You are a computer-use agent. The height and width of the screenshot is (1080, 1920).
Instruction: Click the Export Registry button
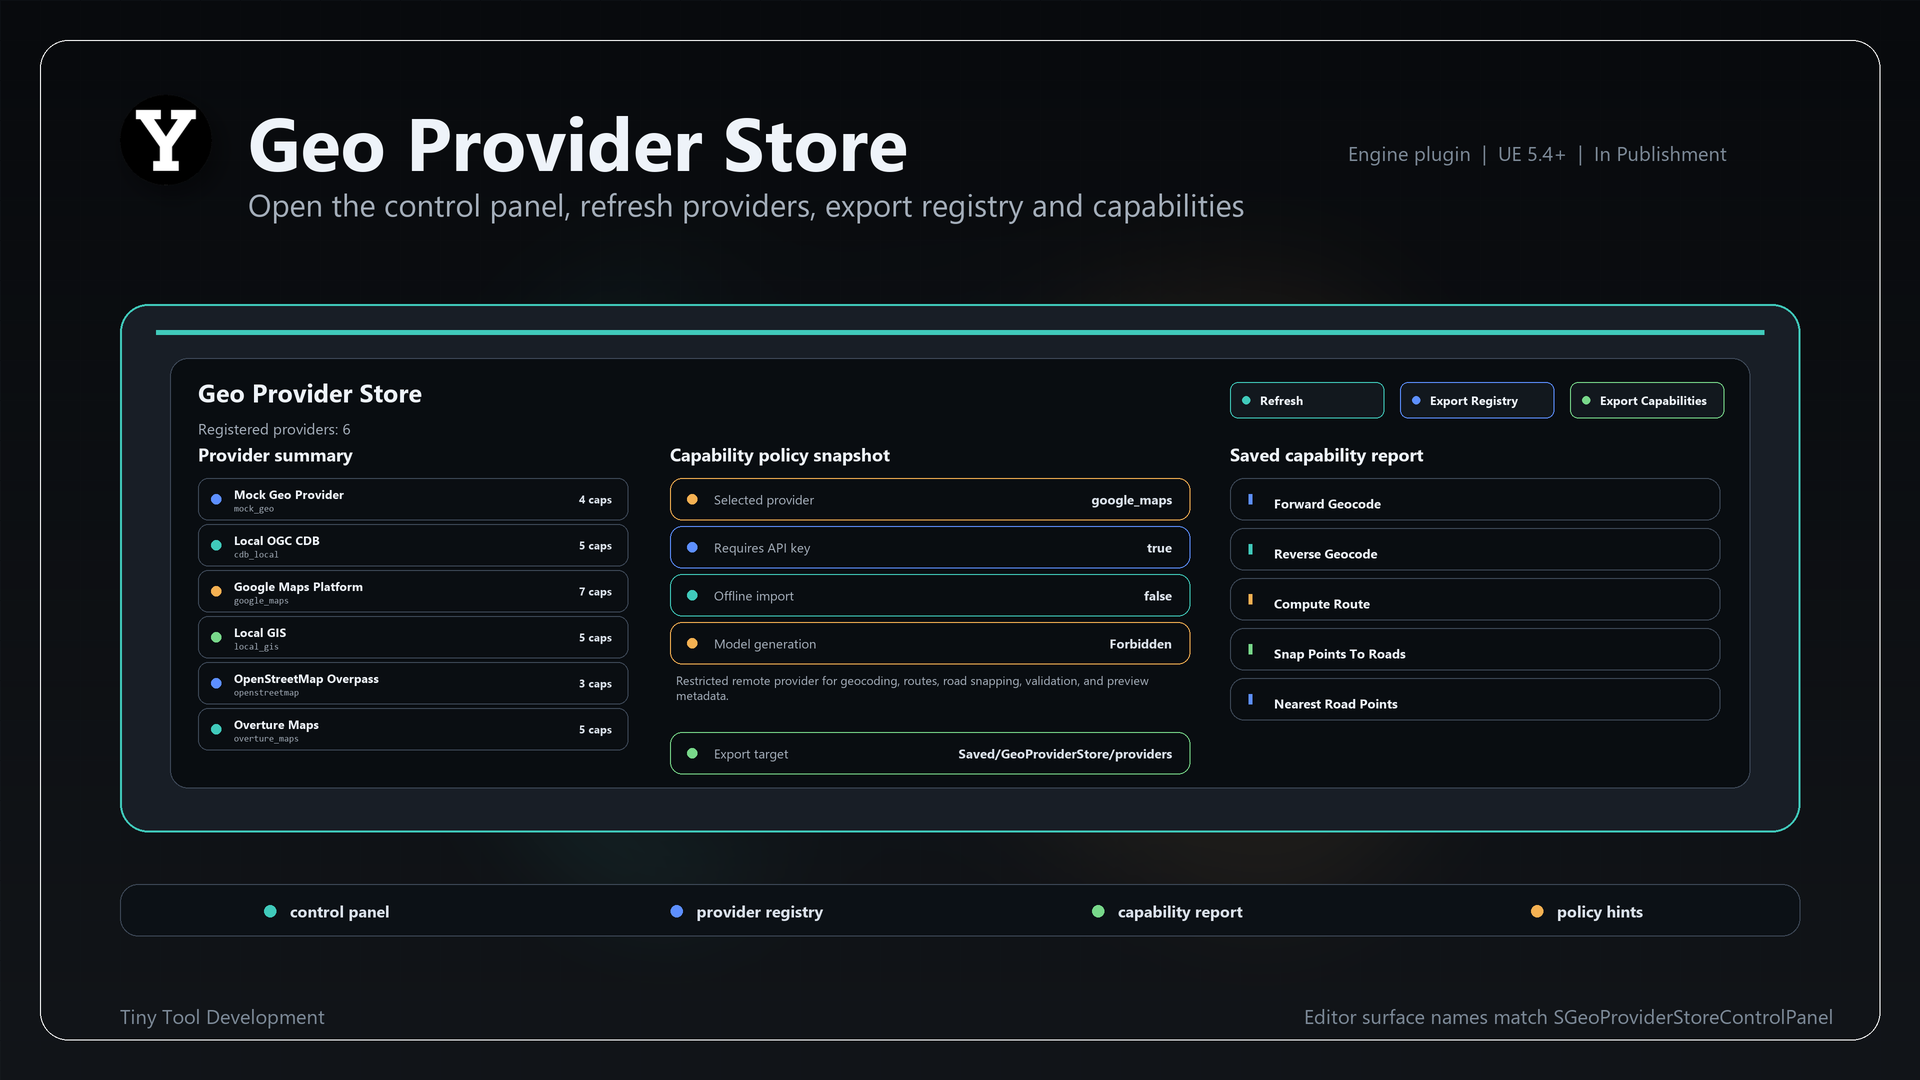coord(1477,400)
